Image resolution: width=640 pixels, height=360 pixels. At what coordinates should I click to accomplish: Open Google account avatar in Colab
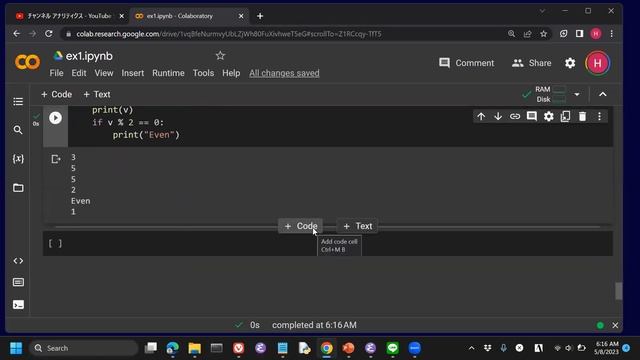point(598,63)
